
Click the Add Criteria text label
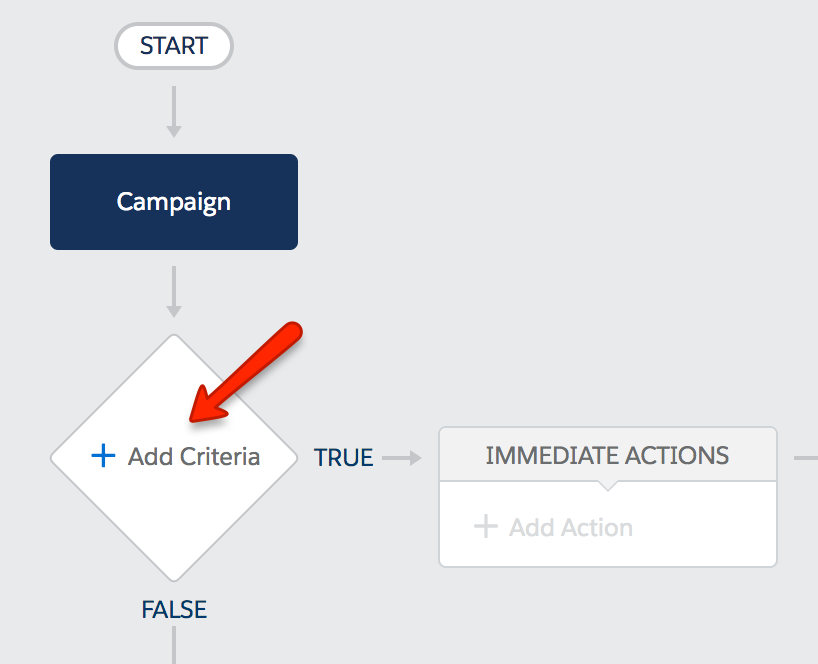[x=194, y=456]
